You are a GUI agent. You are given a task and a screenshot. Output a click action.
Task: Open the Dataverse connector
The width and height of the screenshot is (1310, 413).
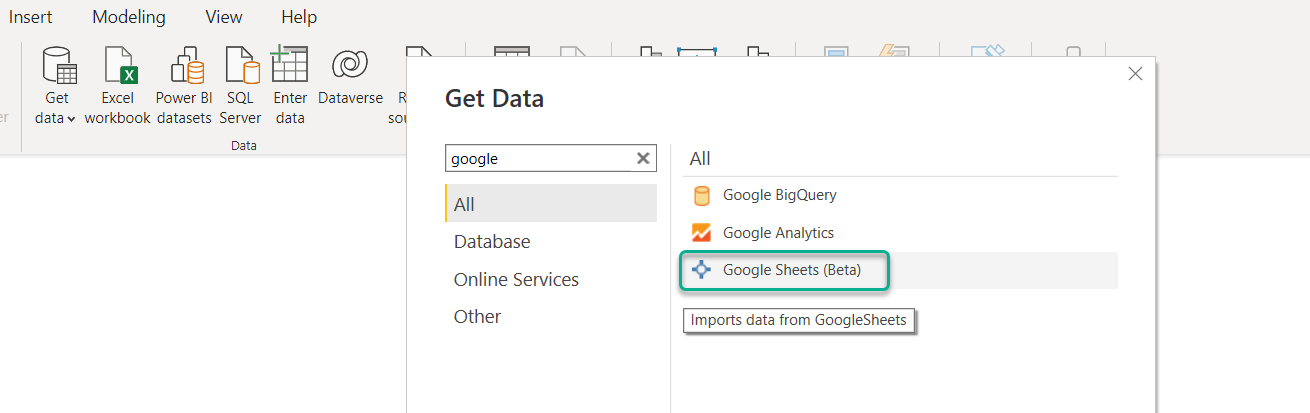350,78
